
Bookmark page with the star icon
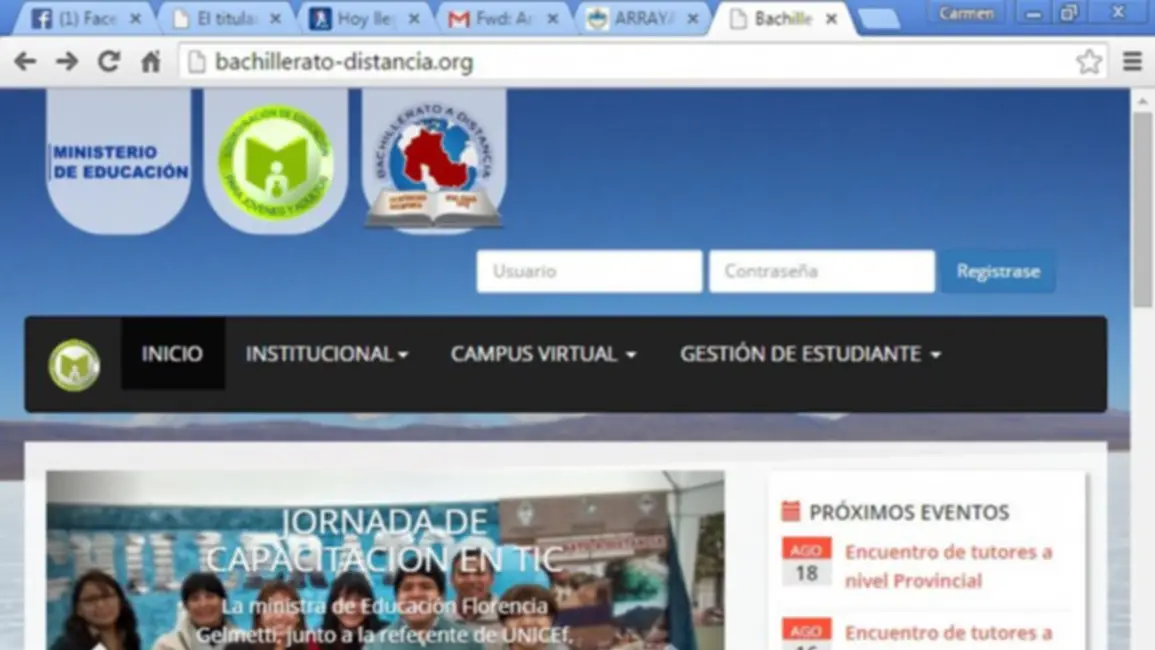(1088, 62)
